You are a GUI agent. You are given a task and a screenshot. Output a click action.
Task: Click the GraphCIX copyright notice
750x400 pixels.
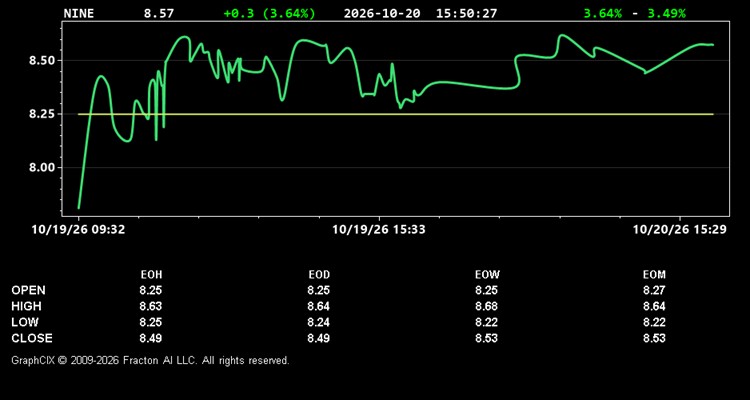(x=150, y=360)
